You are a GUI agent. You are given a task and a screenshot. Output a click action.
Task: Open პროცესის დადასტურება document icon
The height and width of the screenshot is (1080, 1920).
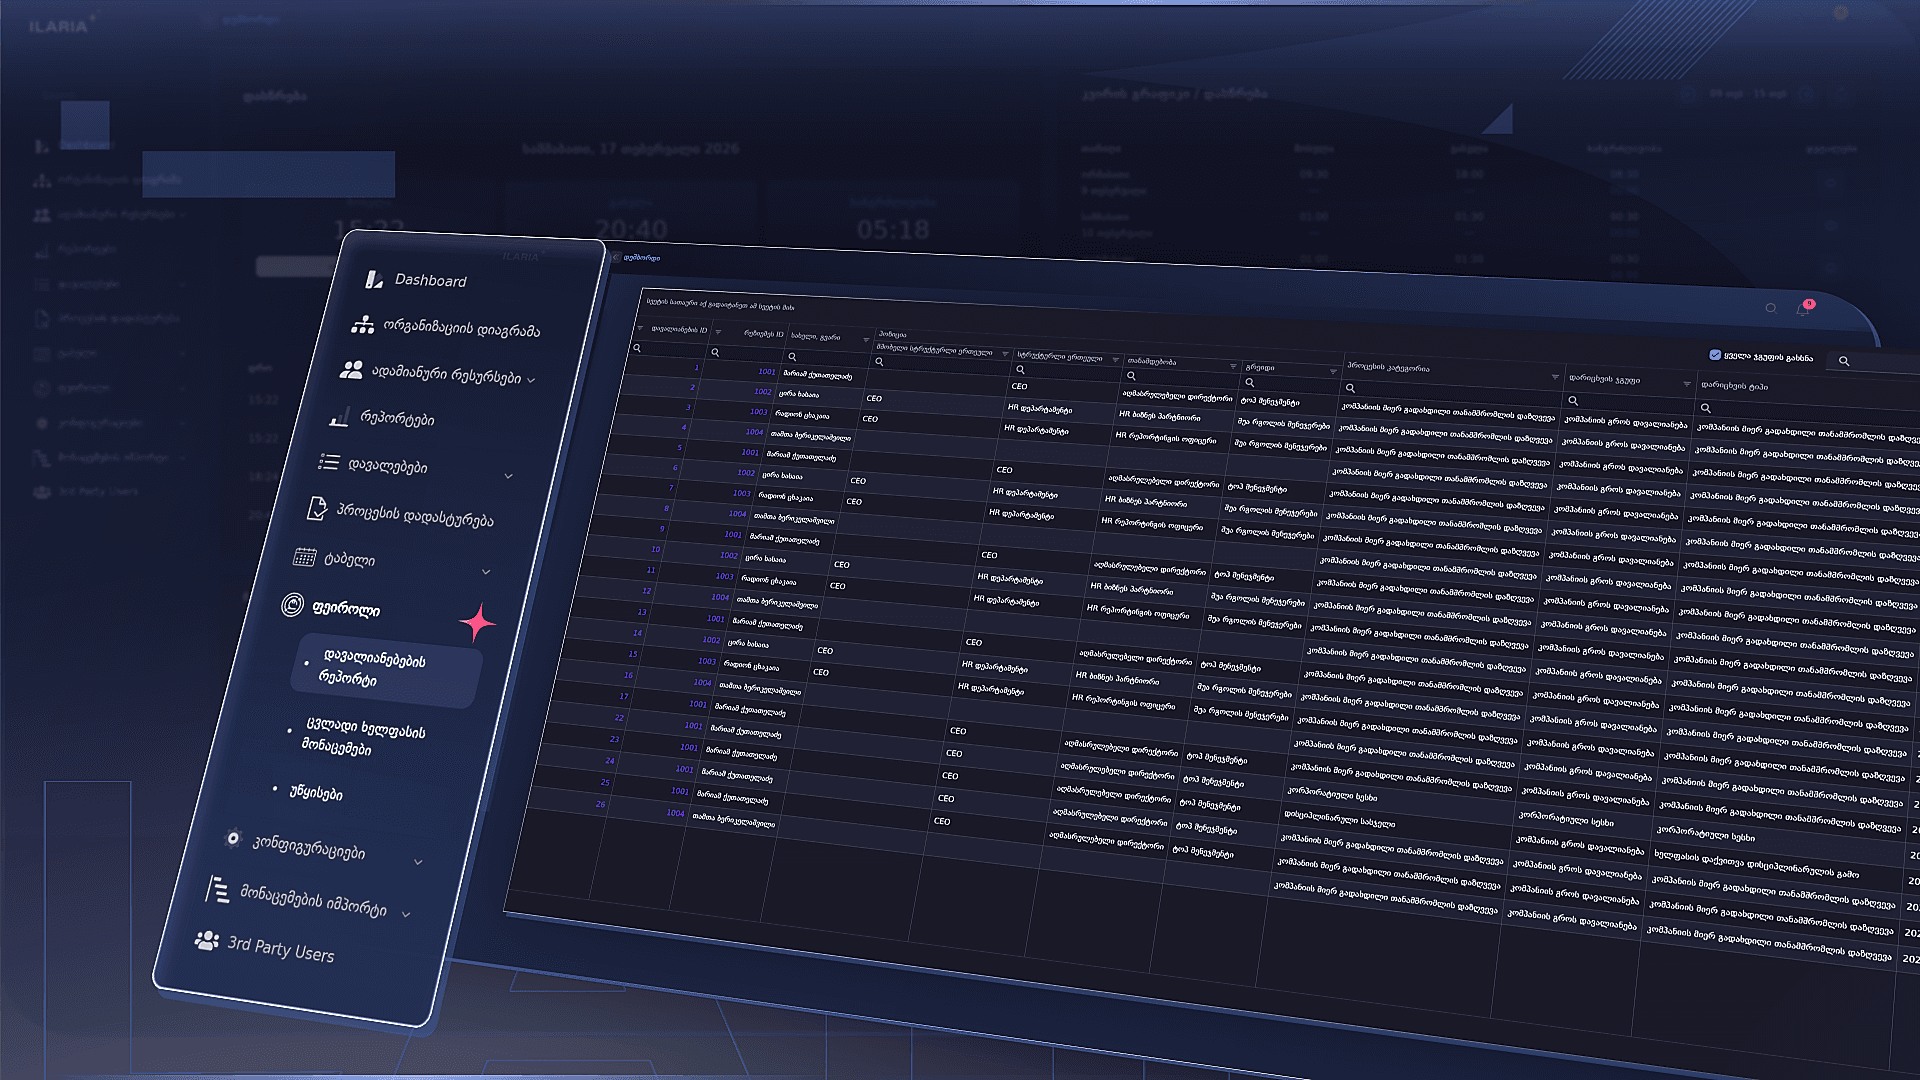coord(316,508)
